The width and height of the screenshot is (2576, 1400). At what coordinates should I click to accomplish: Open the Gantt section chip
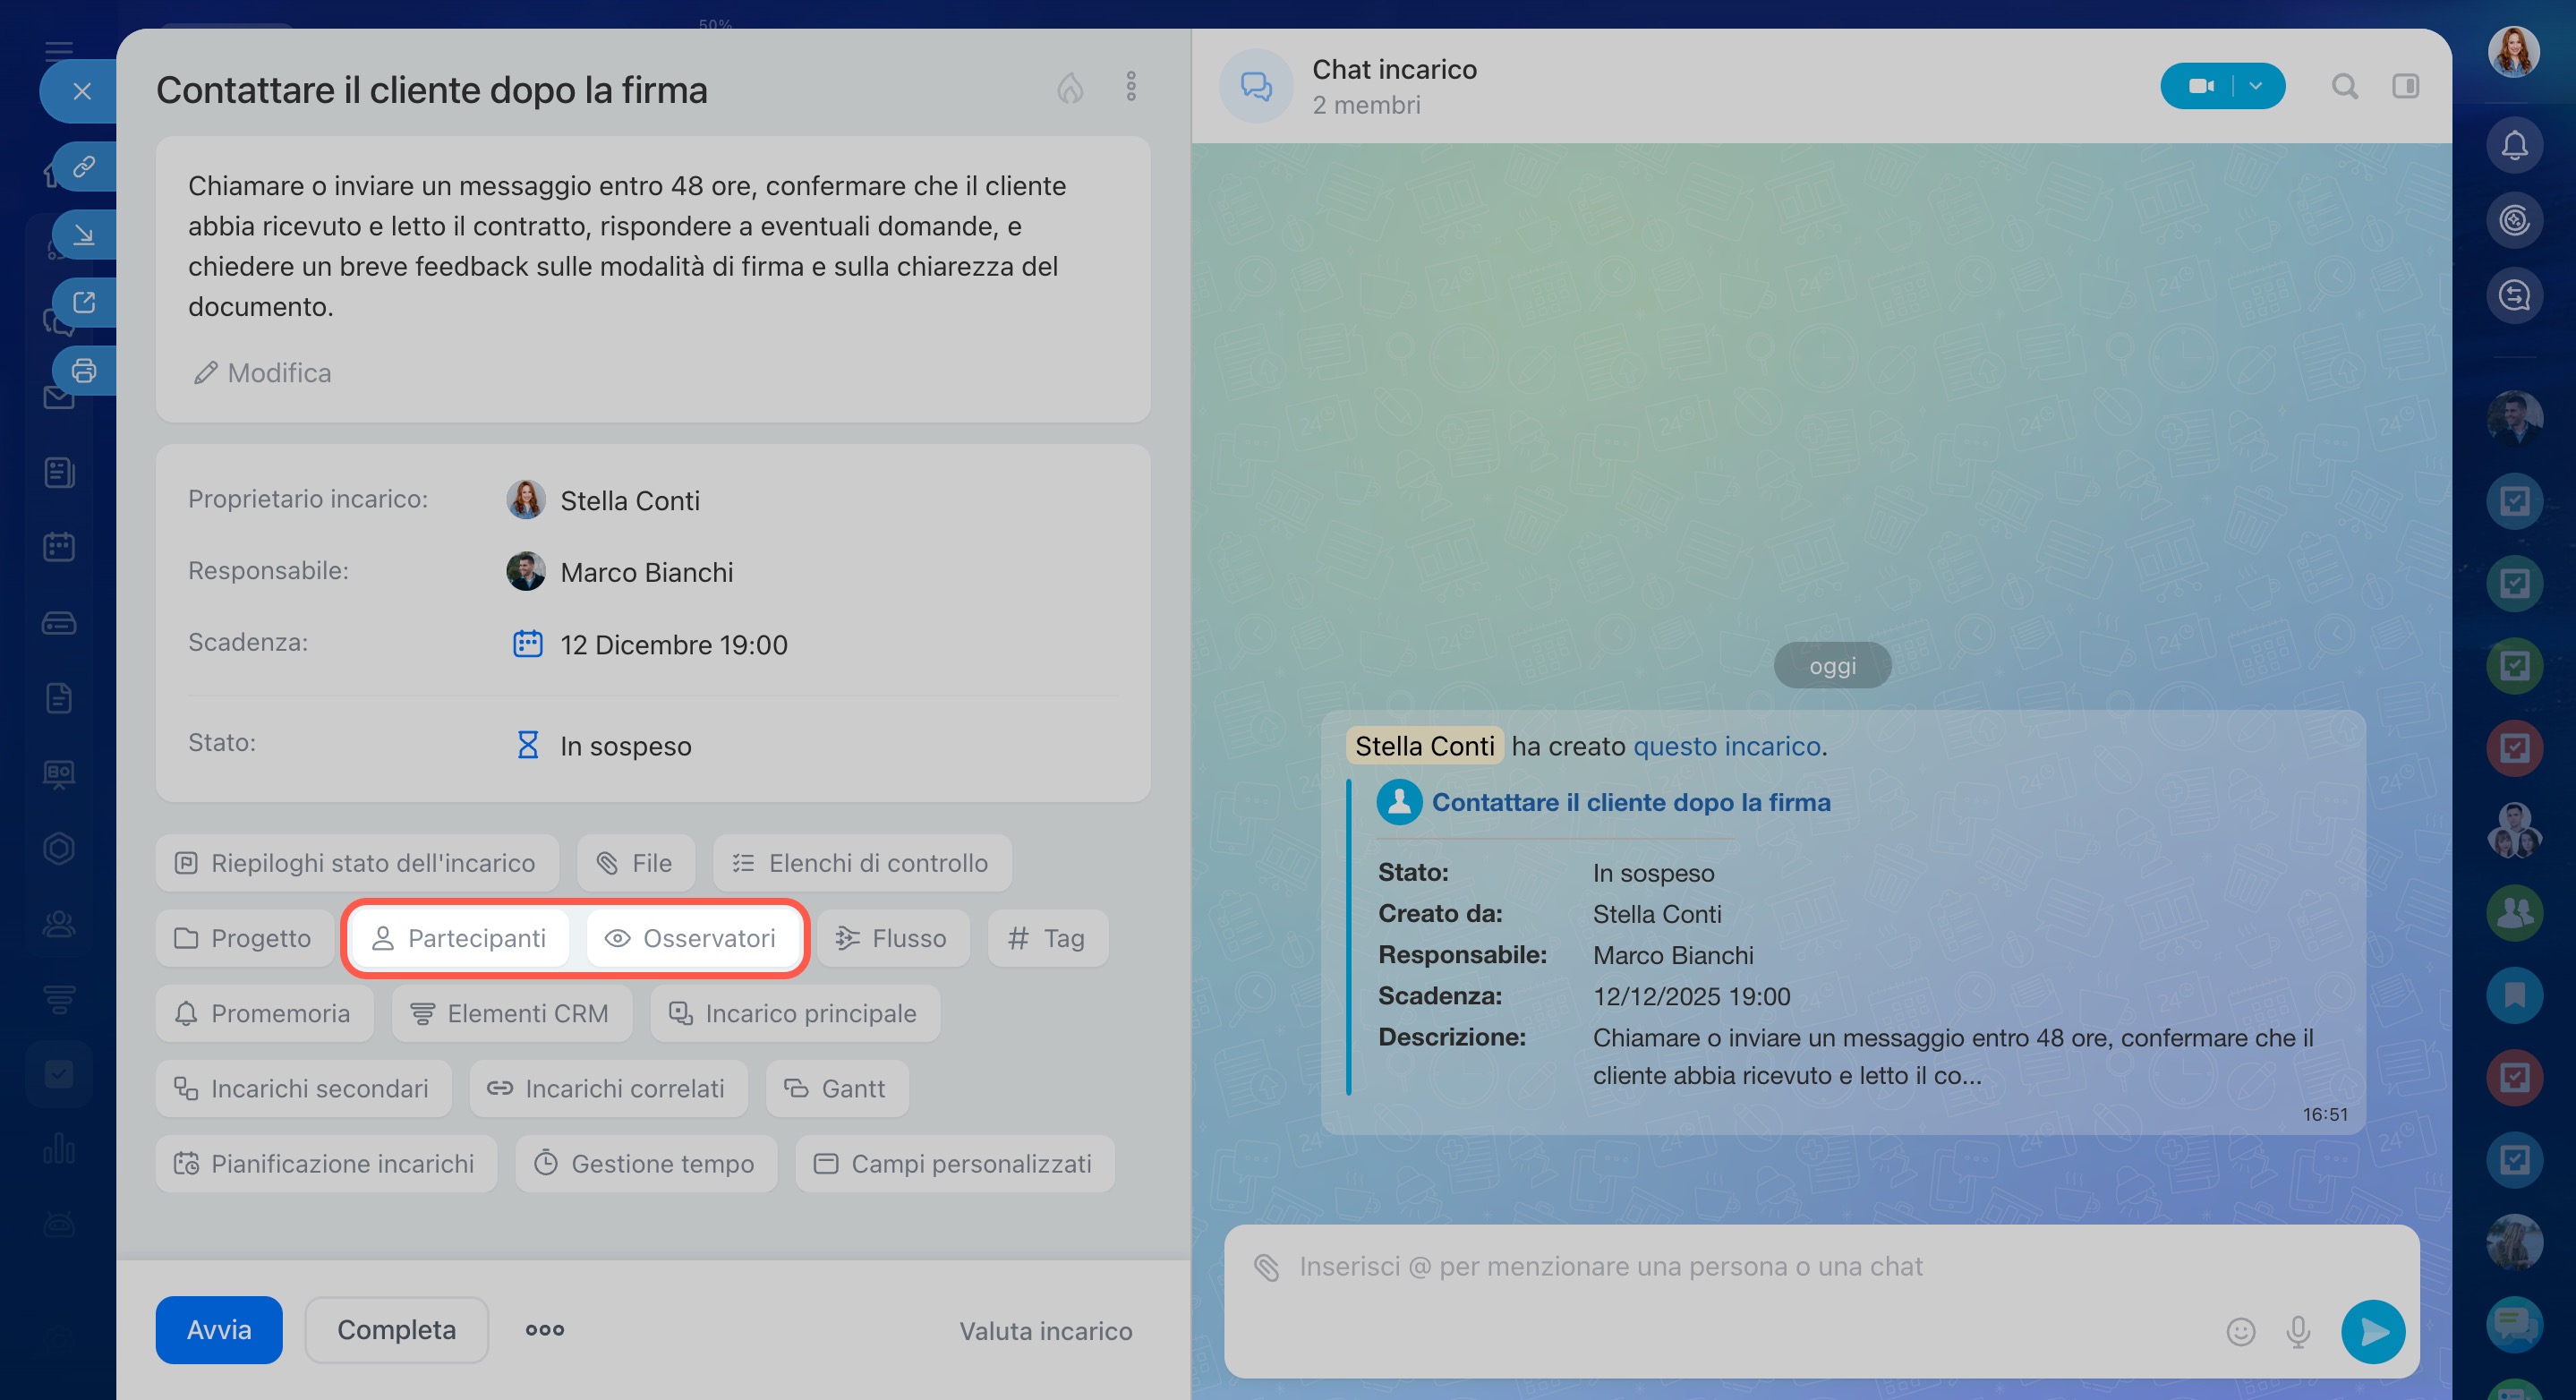(836, 1088)
